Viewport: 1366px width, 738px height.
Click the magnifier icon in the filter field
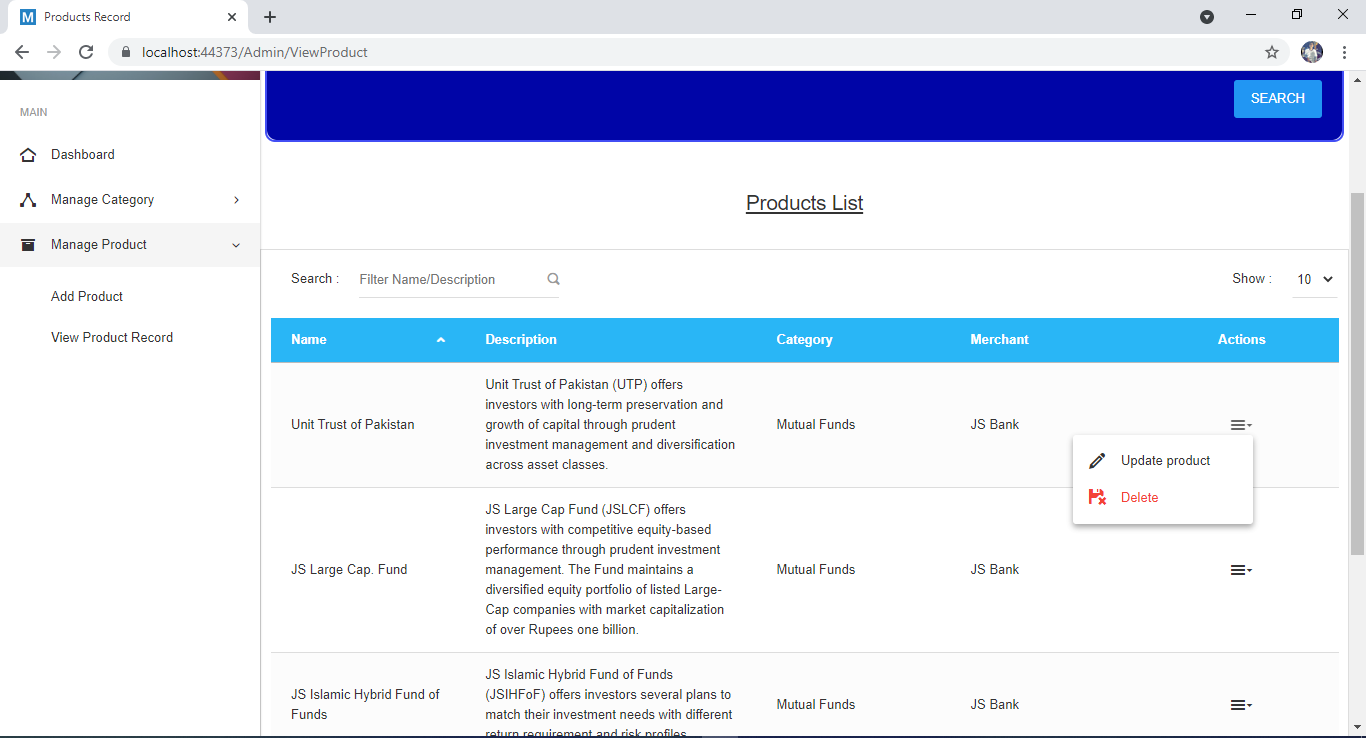(x=553, y=279)
